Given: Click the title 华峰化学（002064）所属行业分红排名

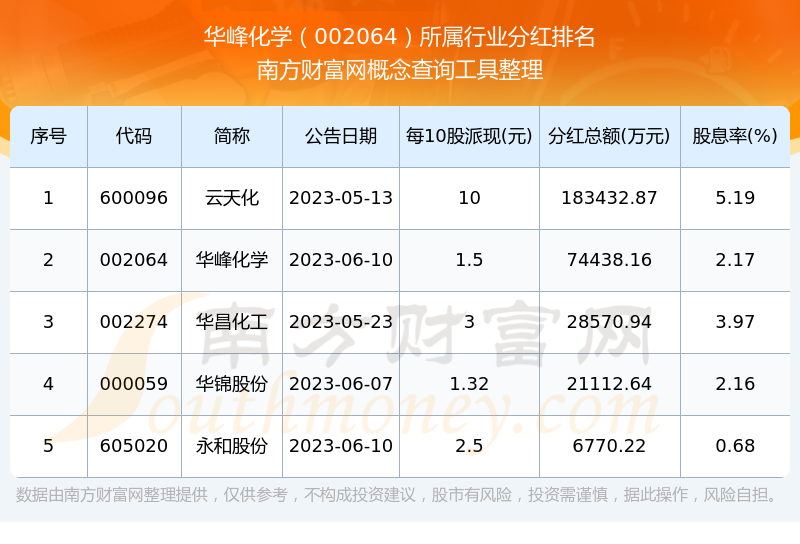Looking at the screenshot, I should pyautogui.click(x=399, y=37).
